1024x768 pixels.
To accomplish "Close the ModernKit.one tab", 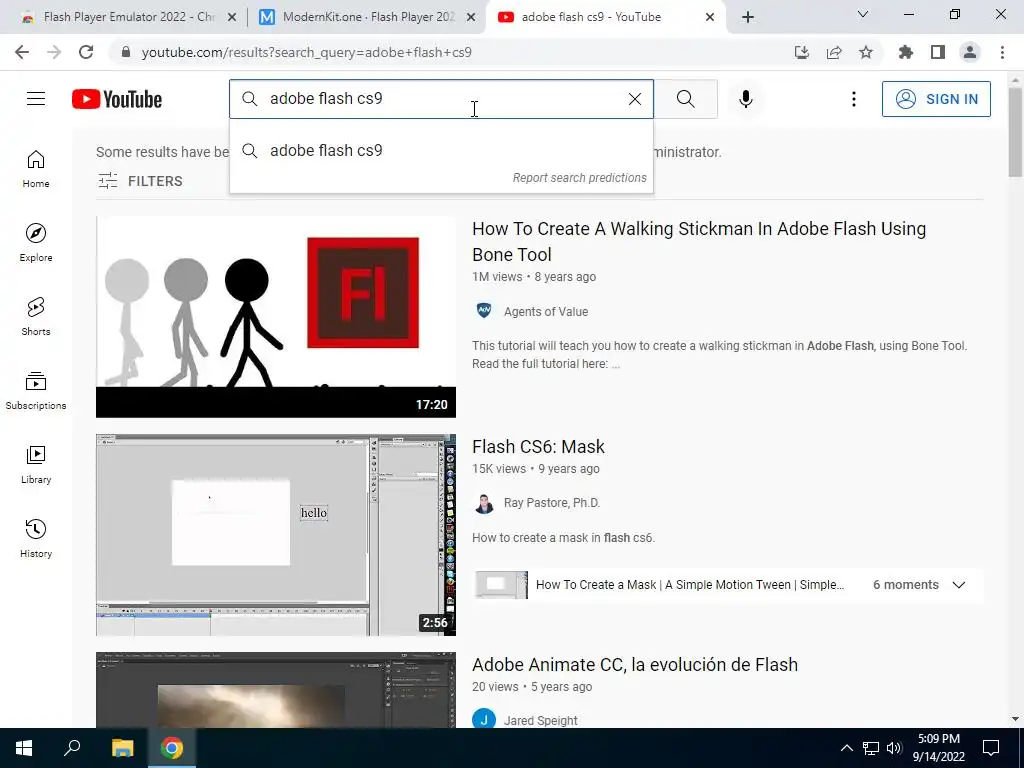I will tap(471, 18).
